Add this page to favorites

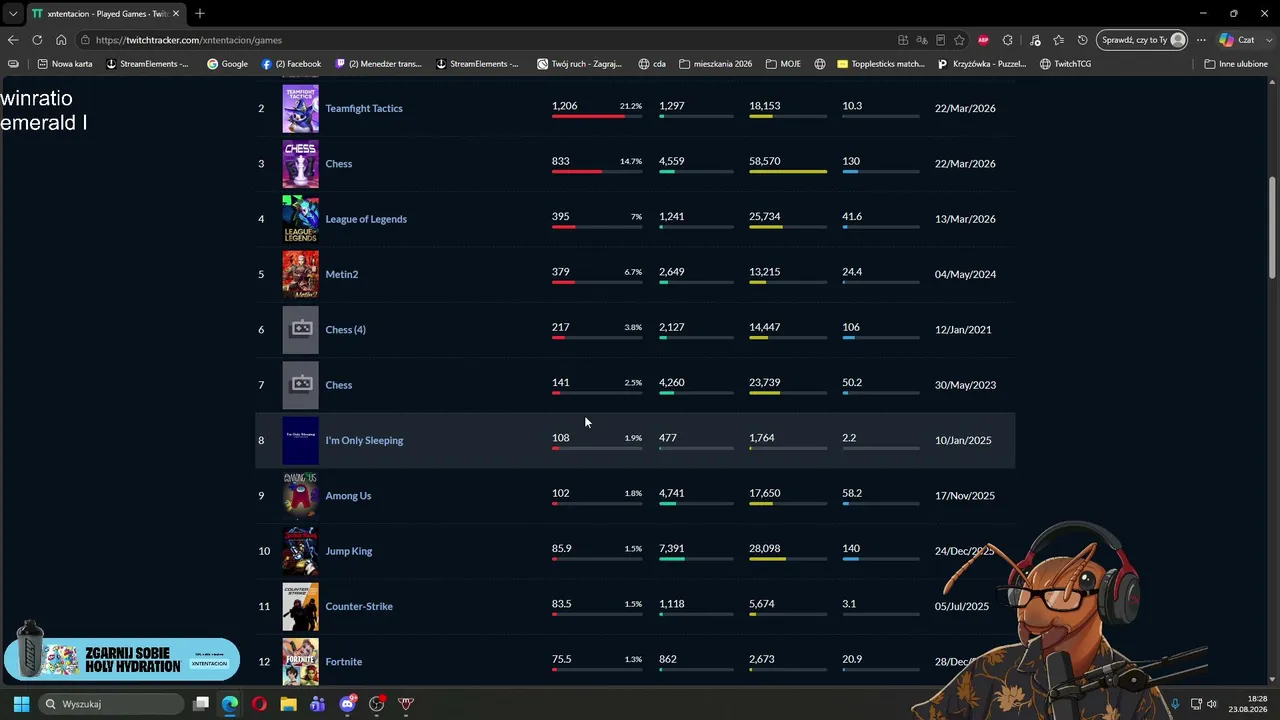click(960, 40)
